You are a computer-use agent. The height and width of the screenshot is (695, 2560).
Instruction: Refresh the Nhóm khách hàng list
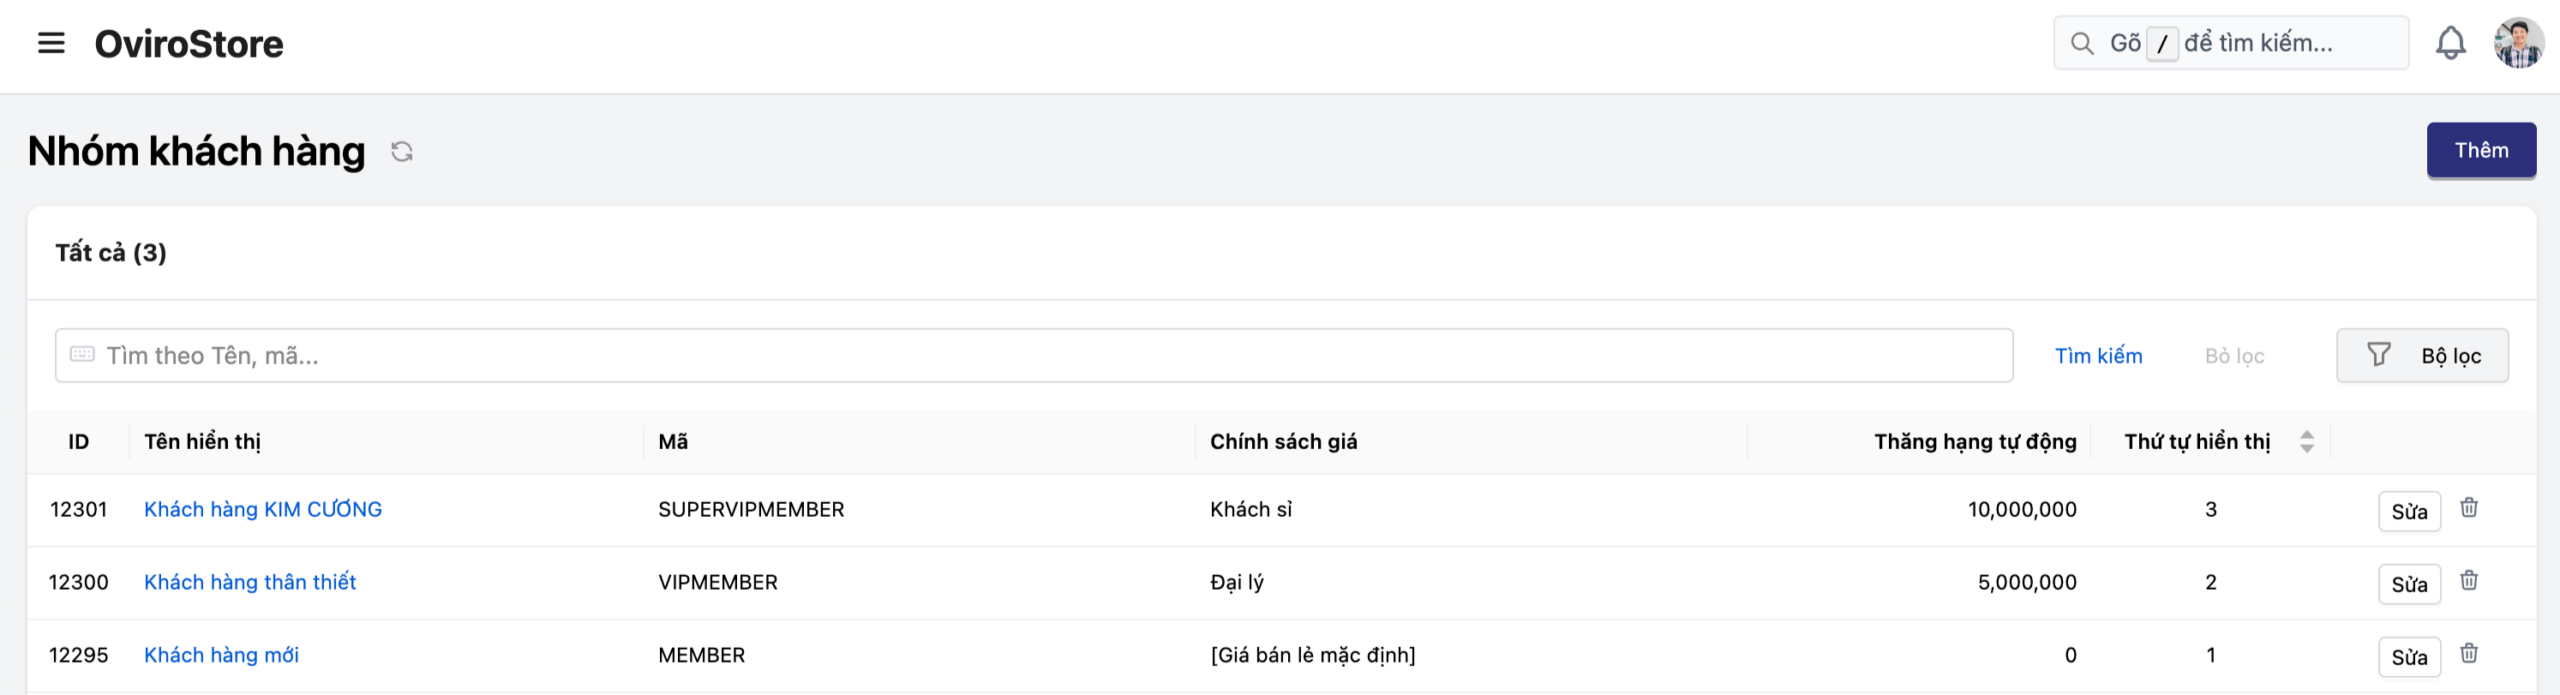402,152
